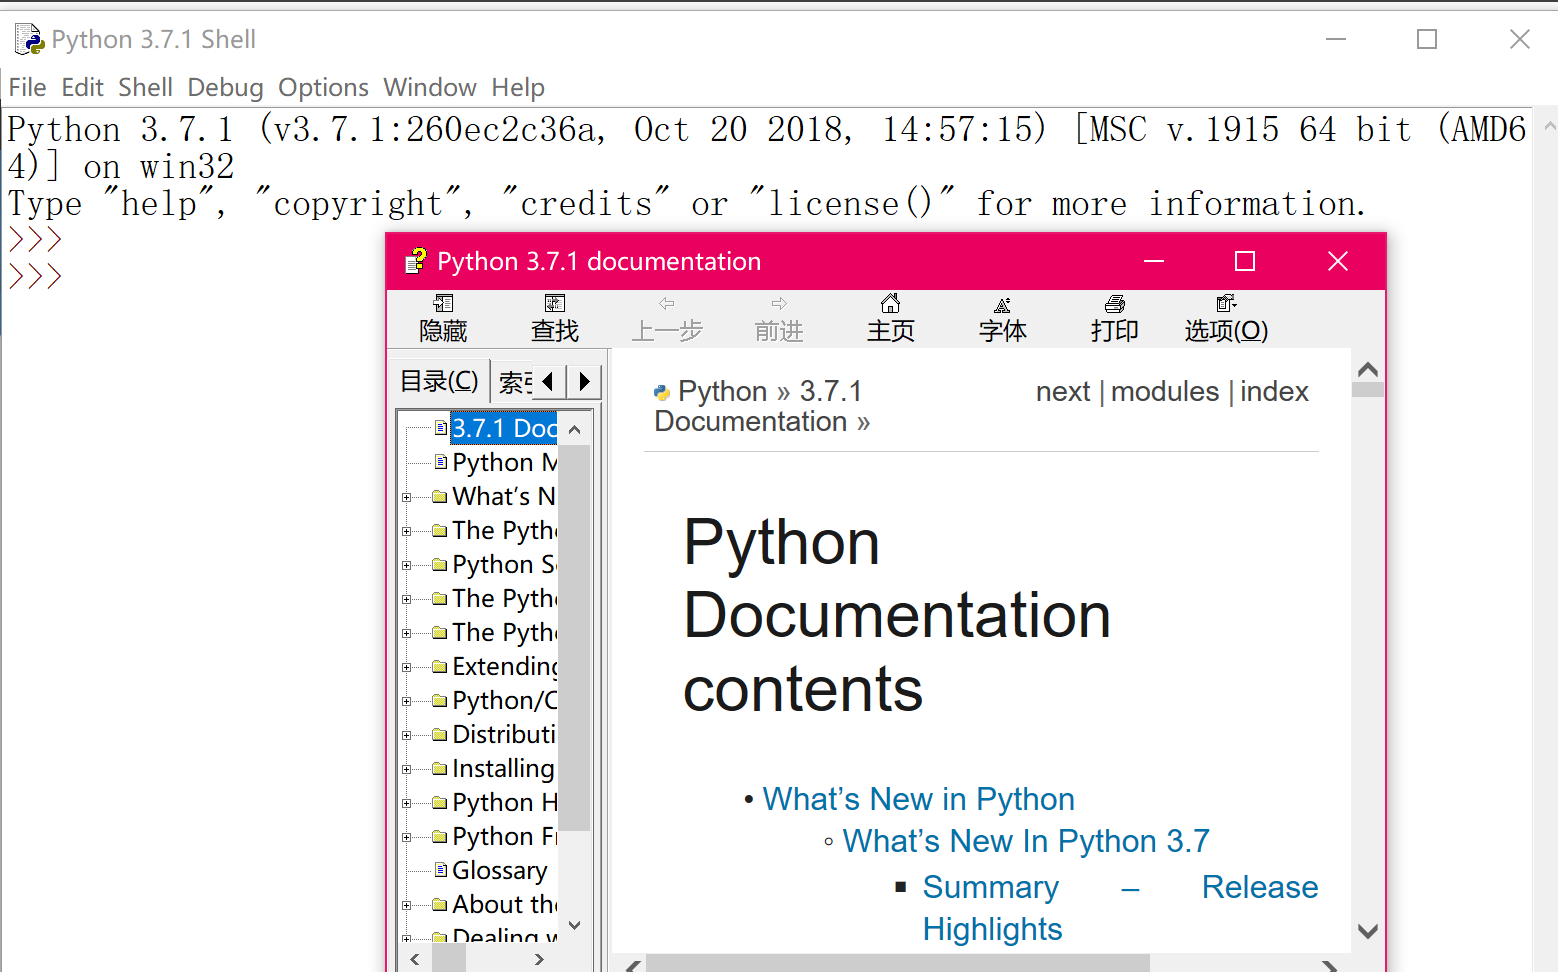
Task: Expand the What's N tree node
Action: pos(407,497)
